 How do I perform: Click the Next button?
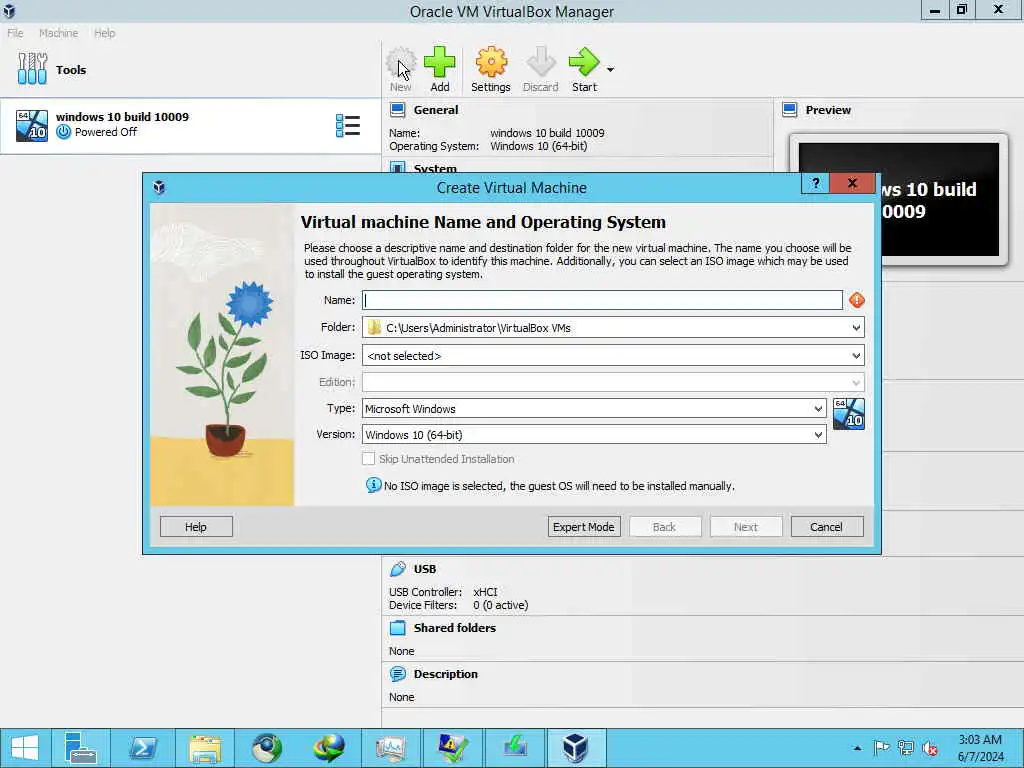click(x=746, y=527)
